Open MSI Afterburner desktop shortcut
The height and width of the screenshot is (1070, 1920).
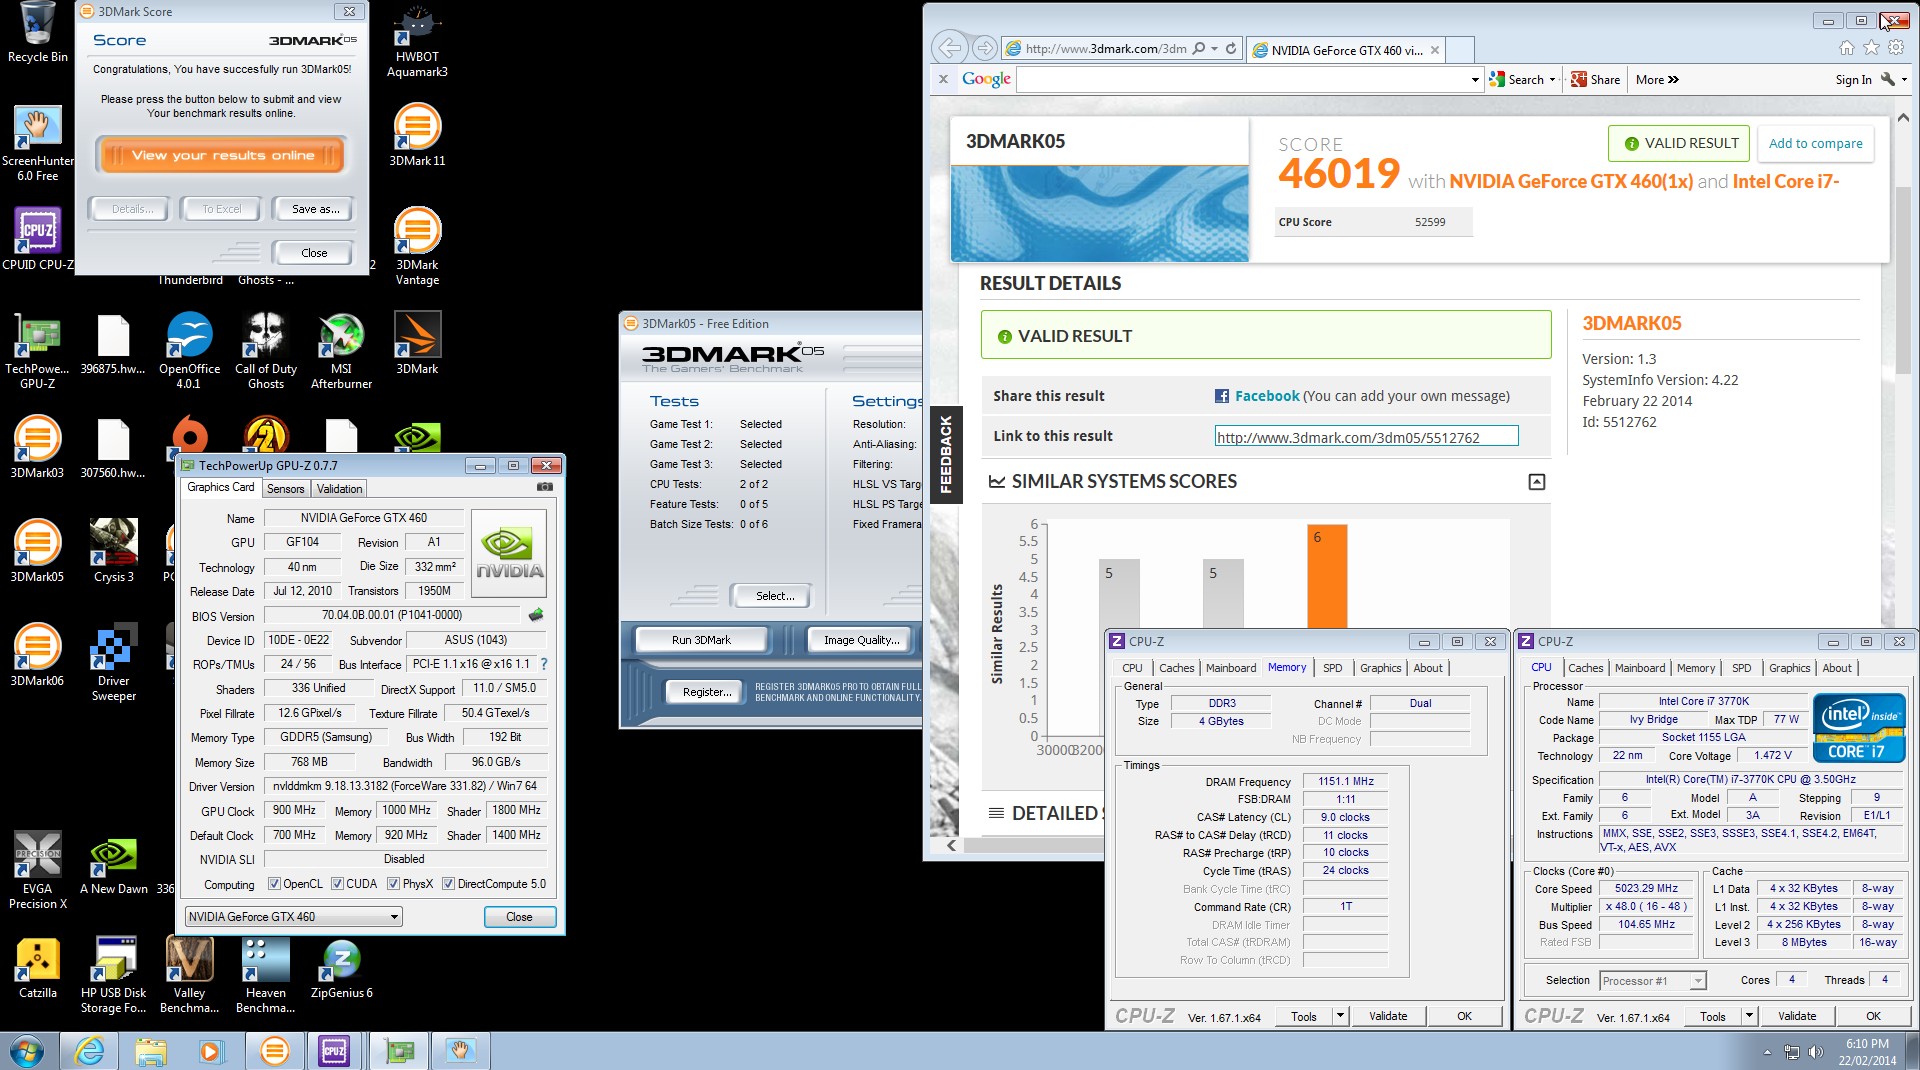click(x=341, y=350)
